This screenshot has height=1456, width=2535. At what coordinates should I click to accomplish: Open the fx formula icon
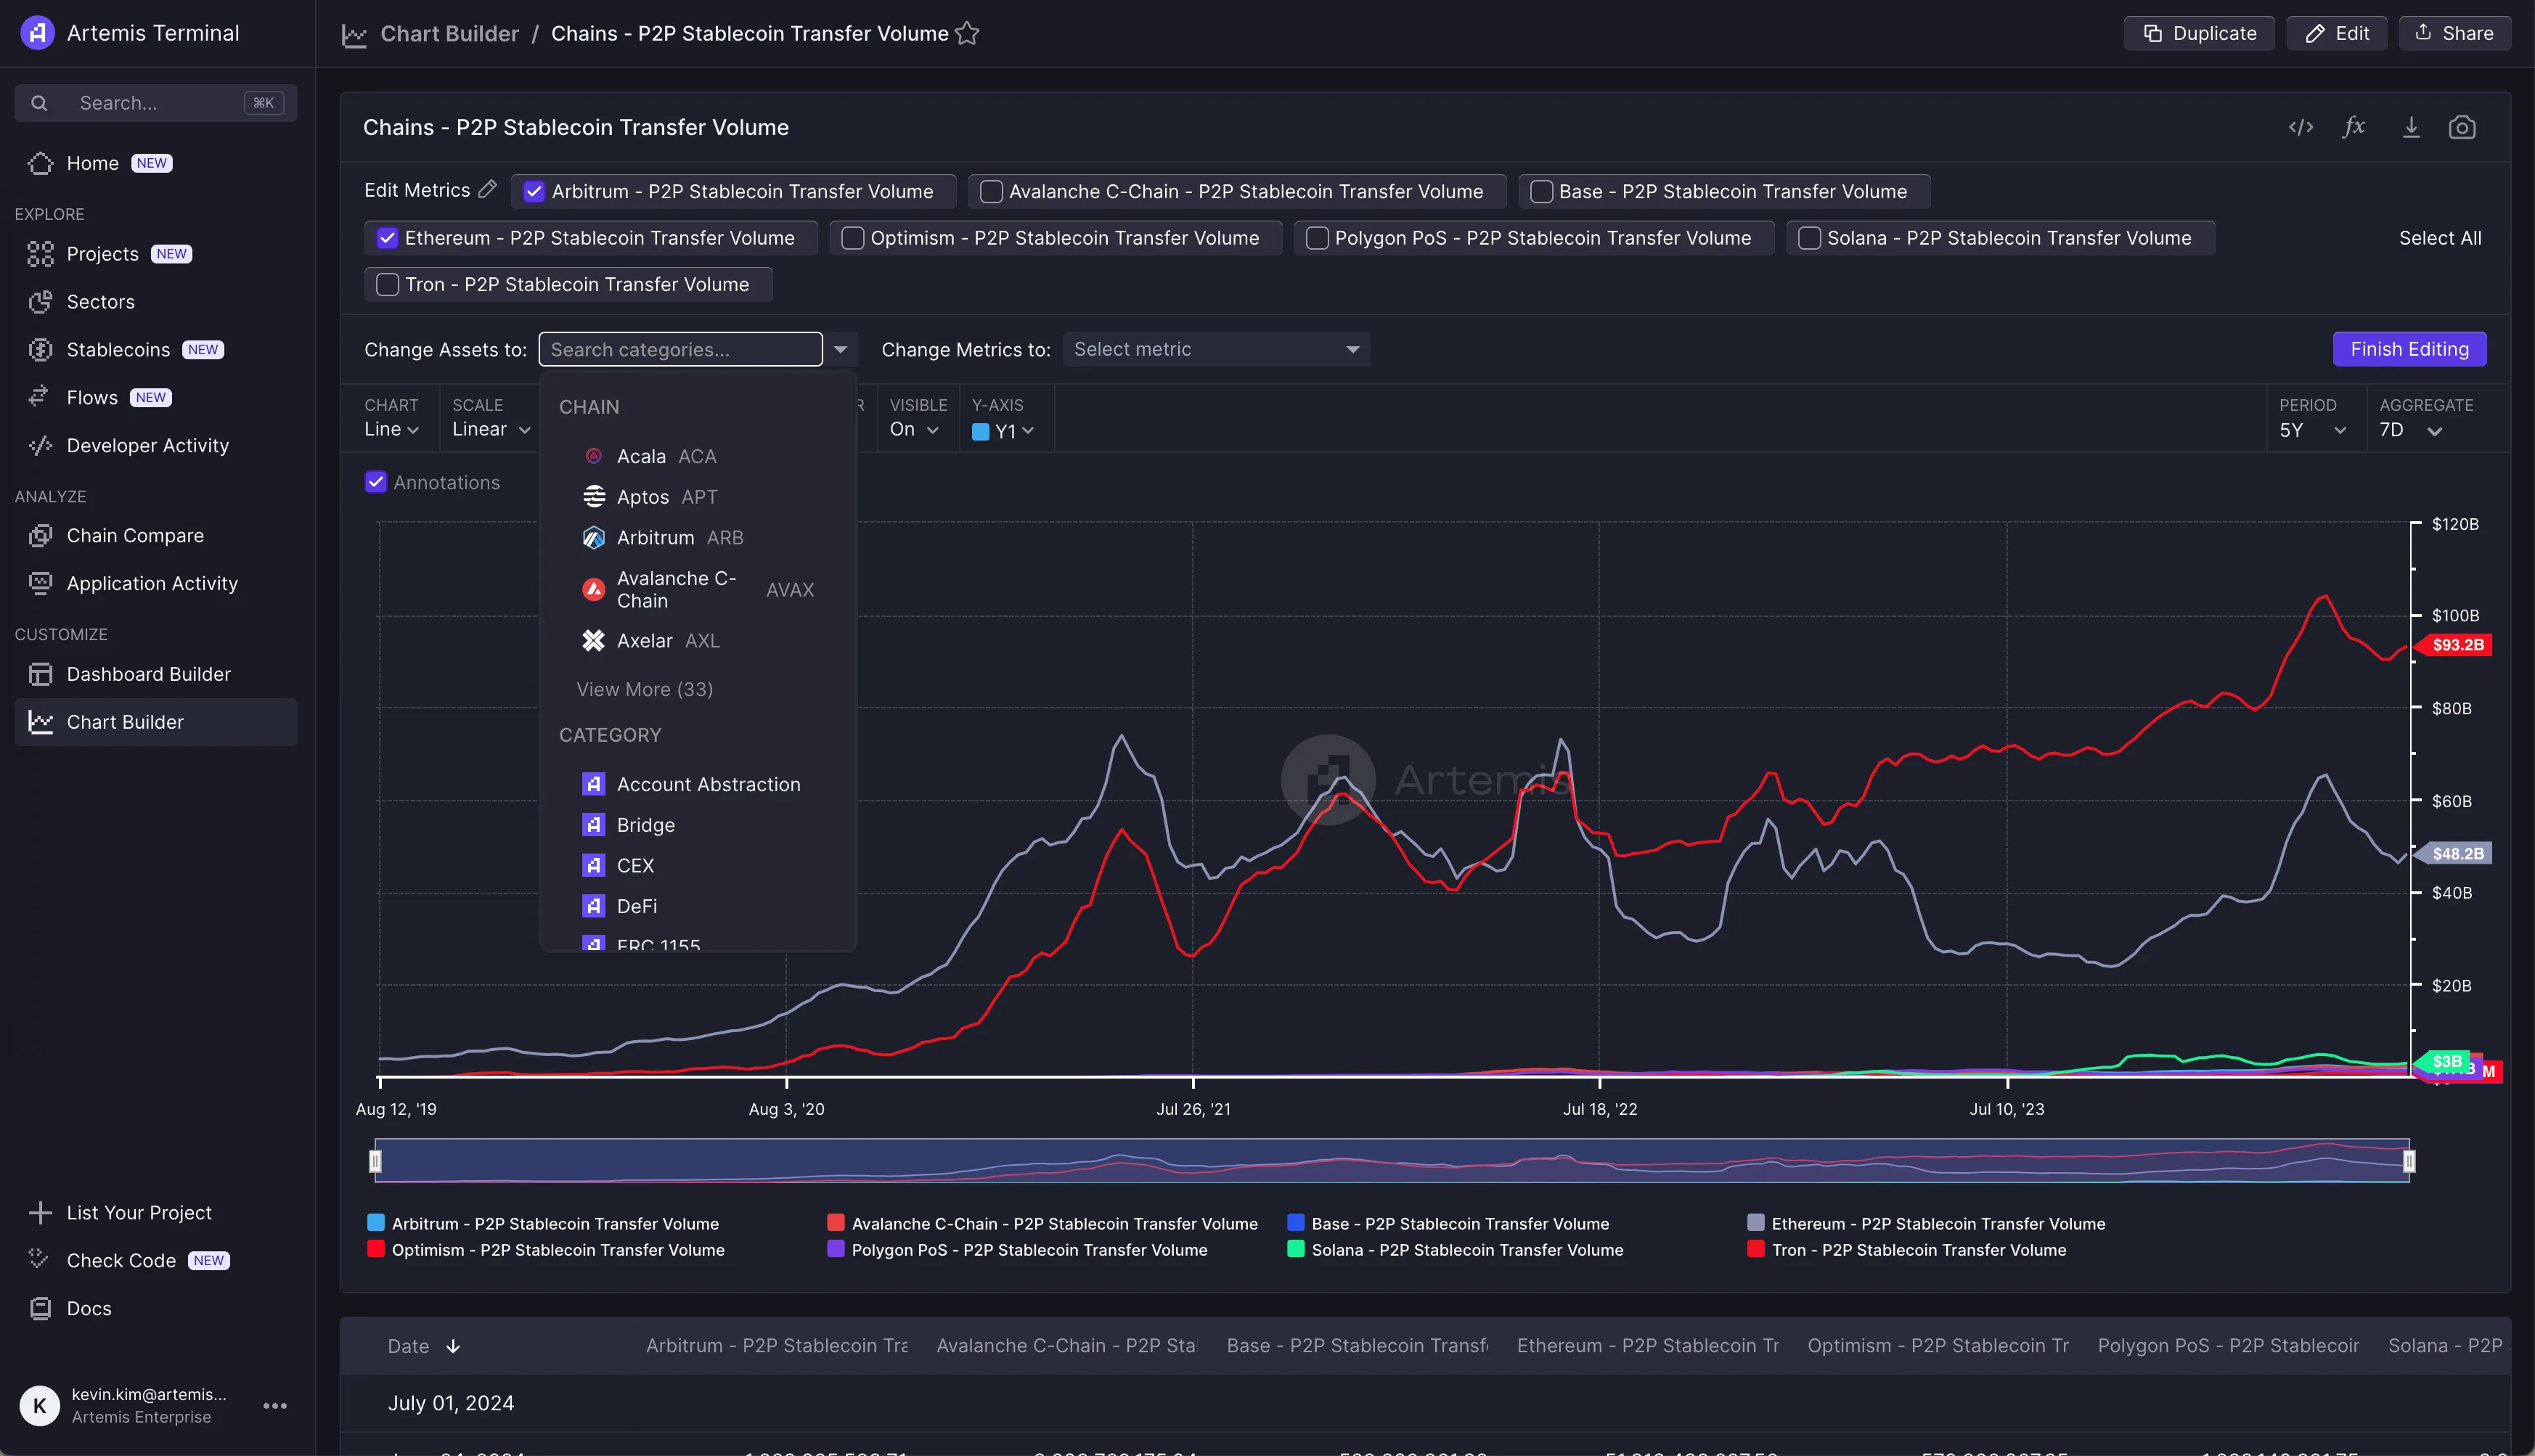pyautogui.click(x=2354, y=127)
